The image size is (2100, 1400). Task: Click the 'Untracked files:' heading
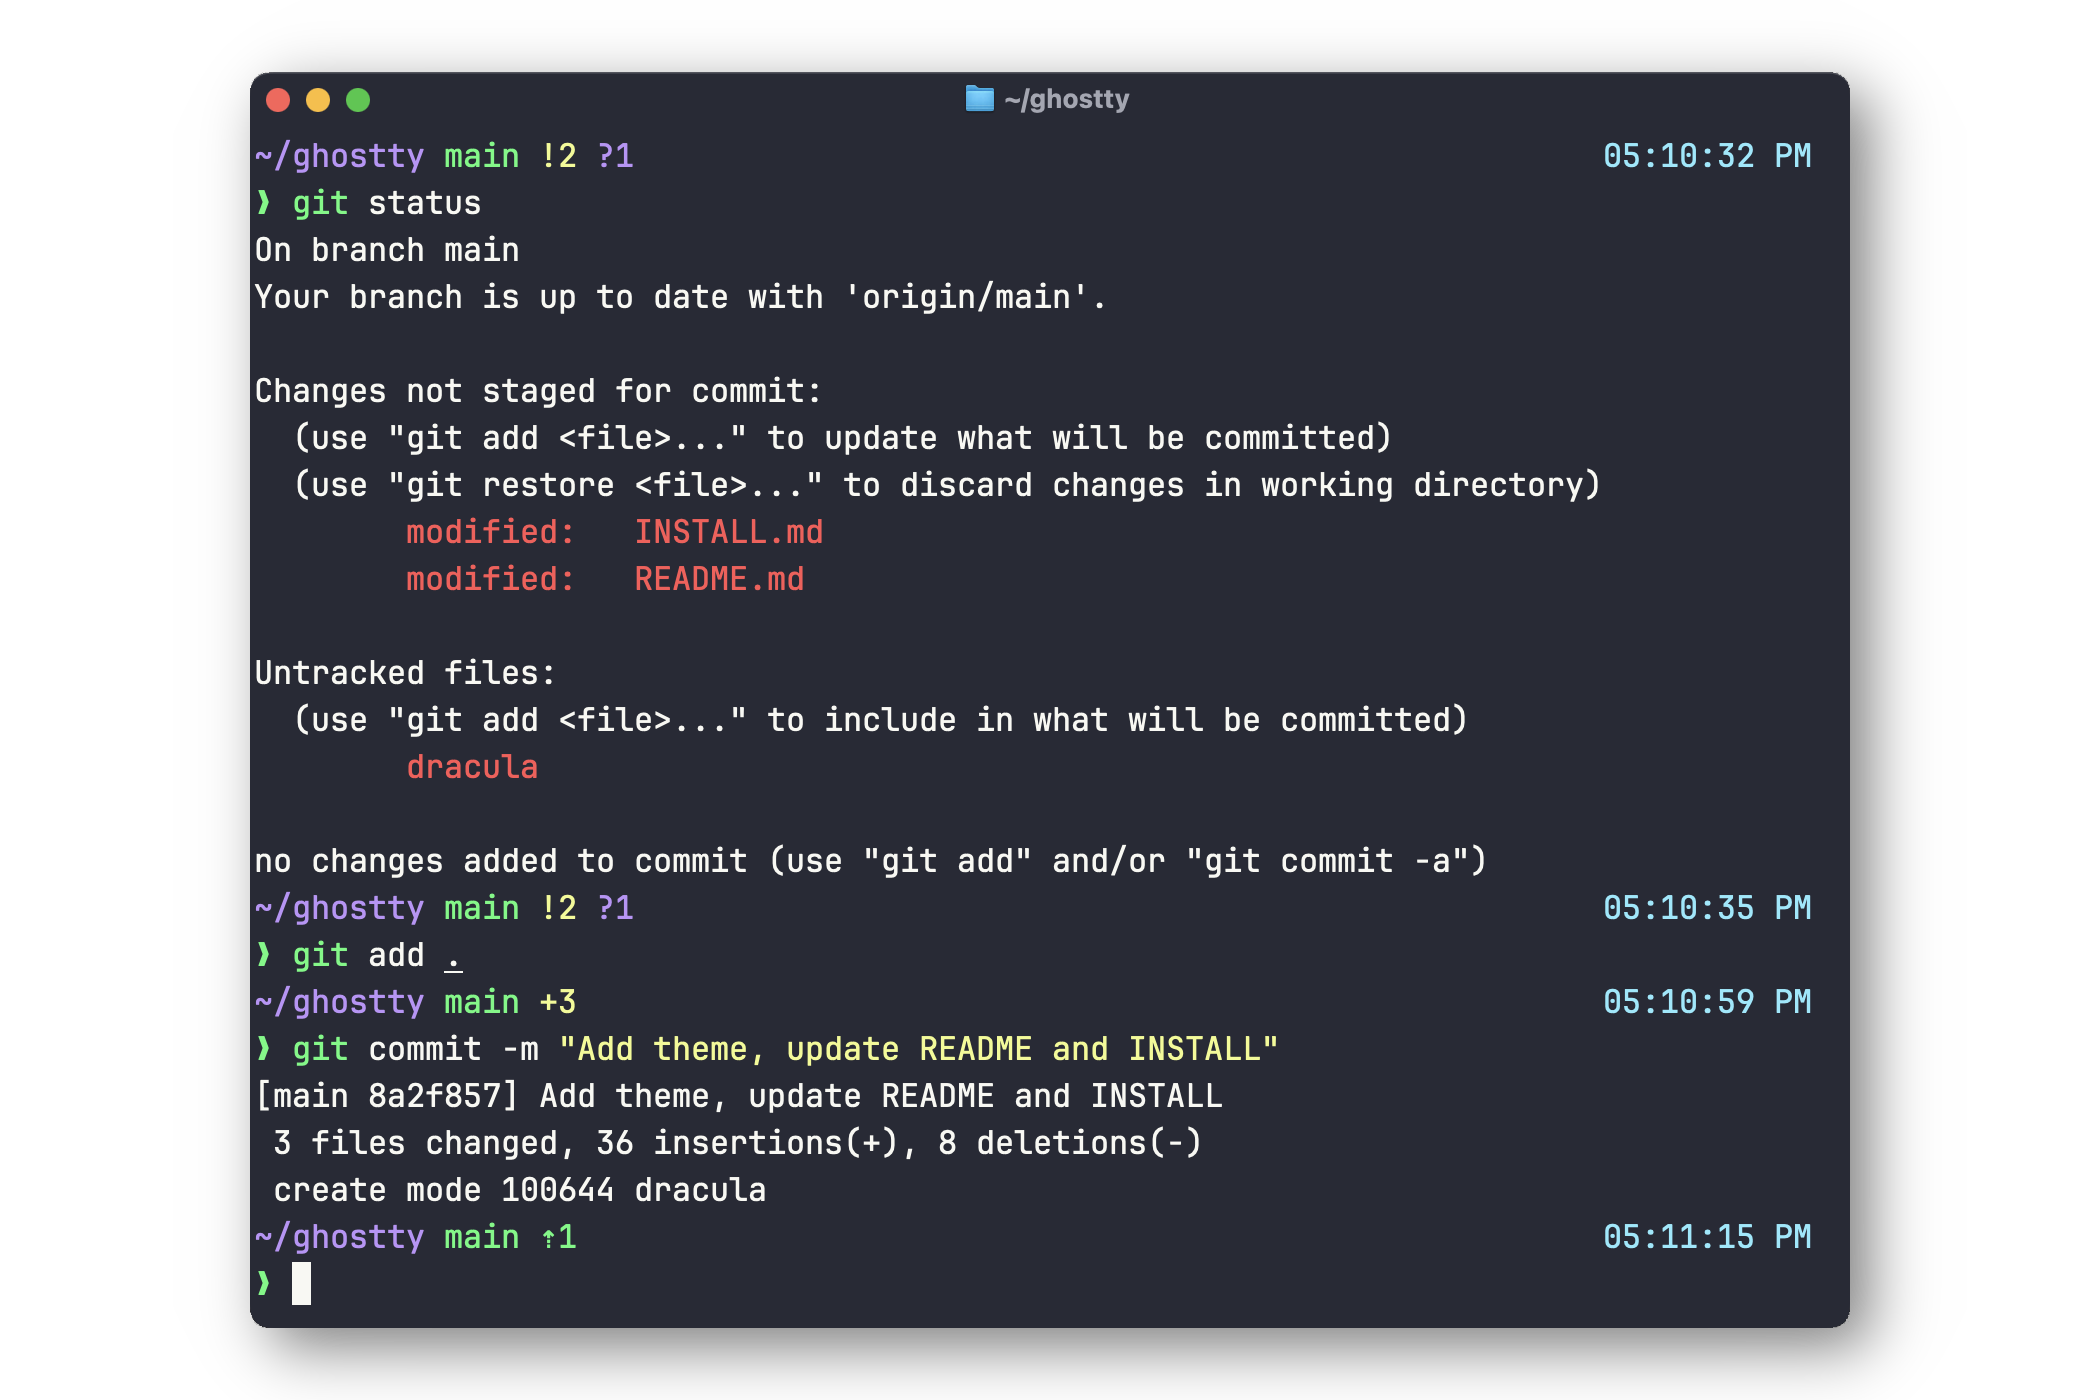coord(405,673)
